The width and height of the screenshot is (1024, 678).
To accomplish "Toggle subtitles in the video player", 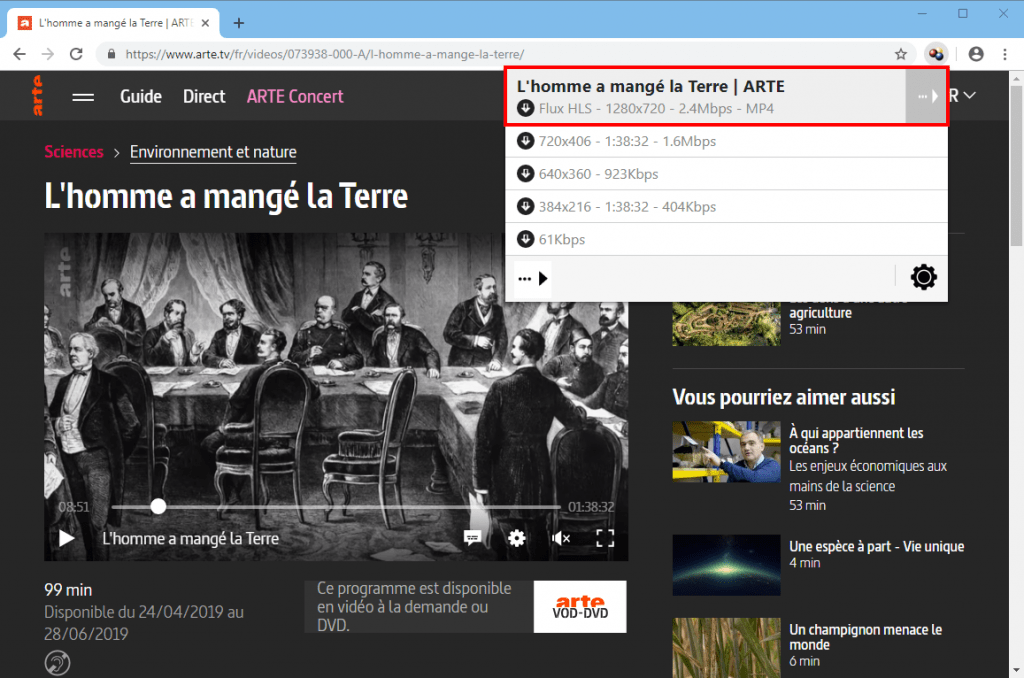I will pyautogui.click(x=472, y=538).
